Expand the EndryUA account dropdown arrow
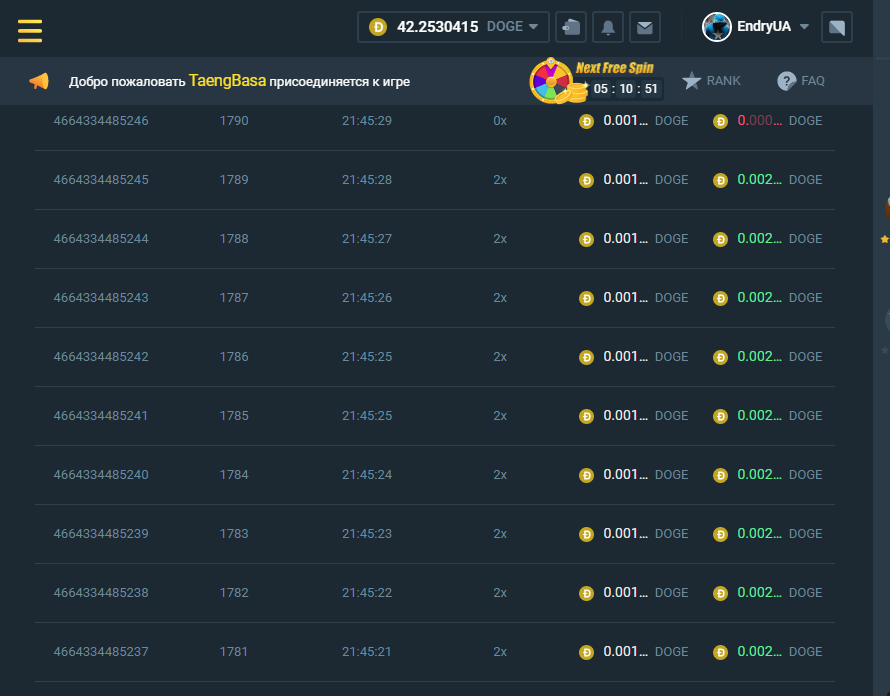The width and height of the screenshot is (890, 696). [x=804, y=27]
